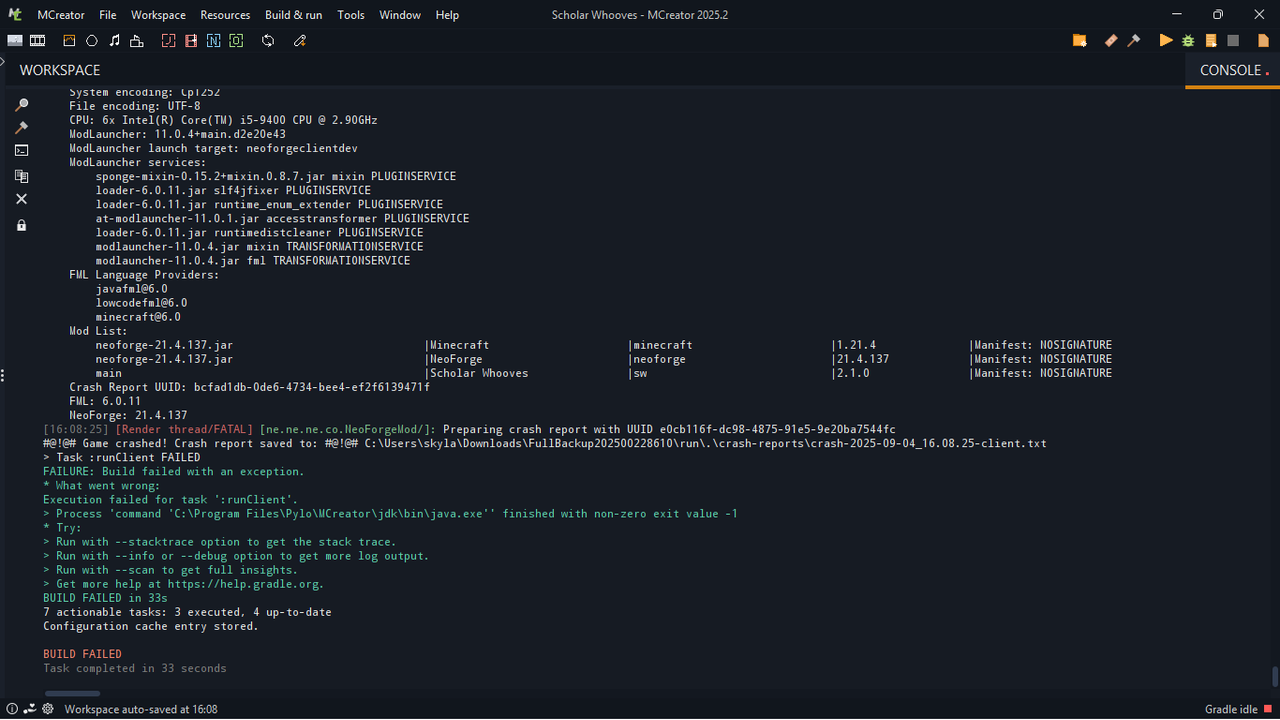Screen dimensions: 1280x720
Task: Clear the console with X icon
Action: click(21, 199)
